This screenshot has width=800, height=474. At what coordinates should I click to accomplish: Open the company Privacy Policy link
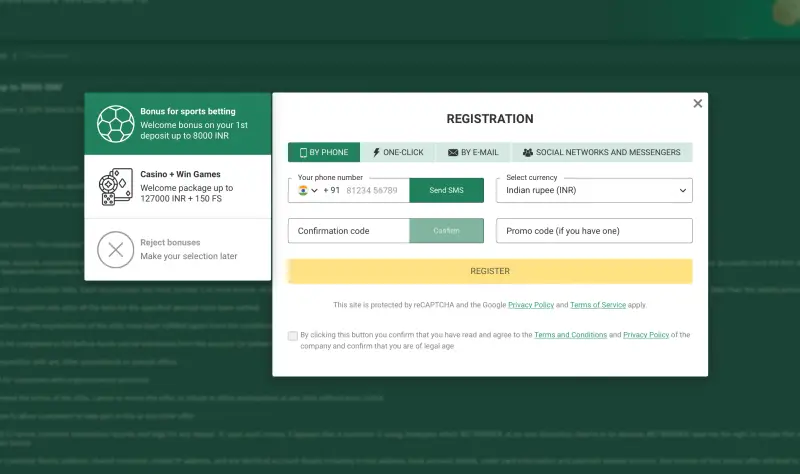pos(646,335)
